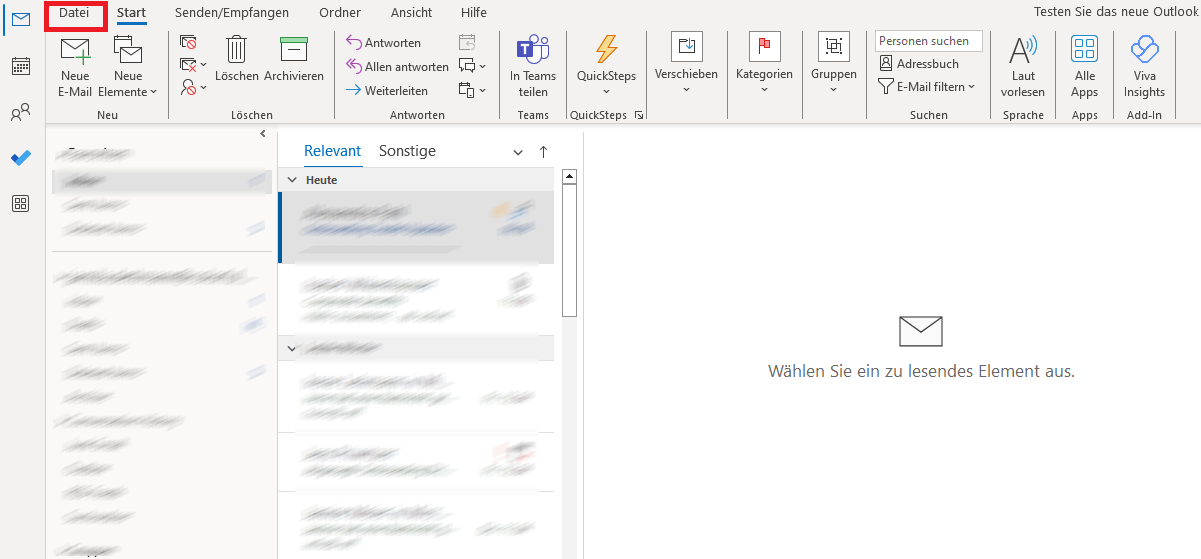The height and width of the screenshot is (559, 1201).
Task: Open Laut vorlesen read aloud tool
Action: coord(1022,50)
